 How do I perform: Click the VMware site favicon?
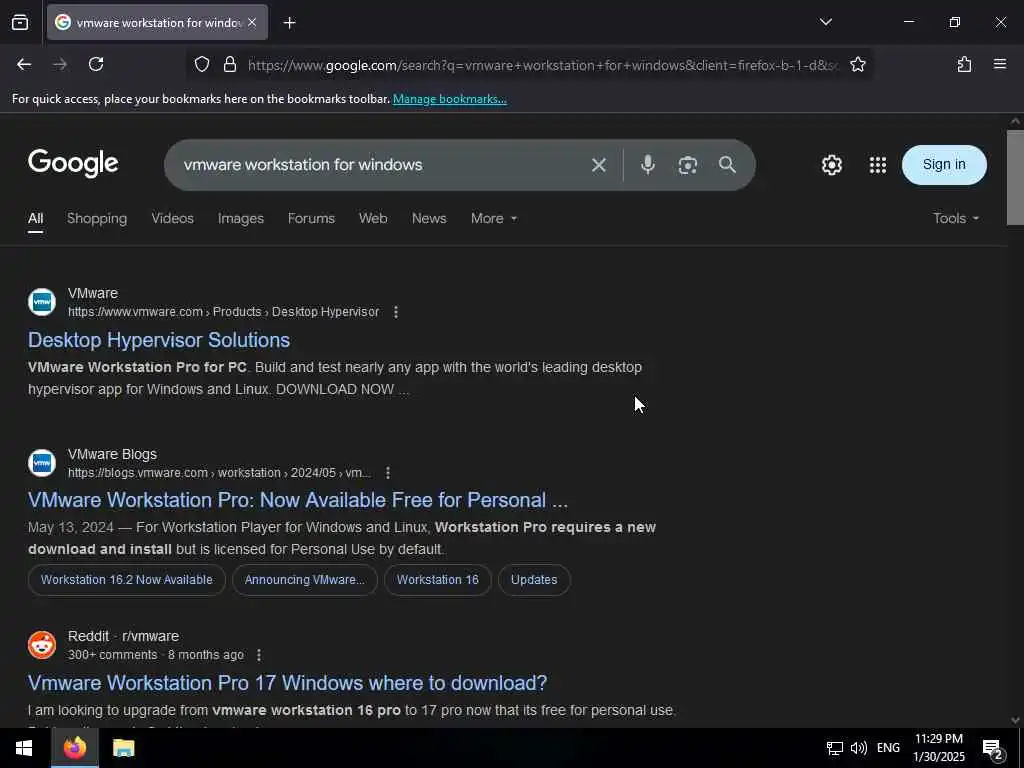[x=42, y=302]
